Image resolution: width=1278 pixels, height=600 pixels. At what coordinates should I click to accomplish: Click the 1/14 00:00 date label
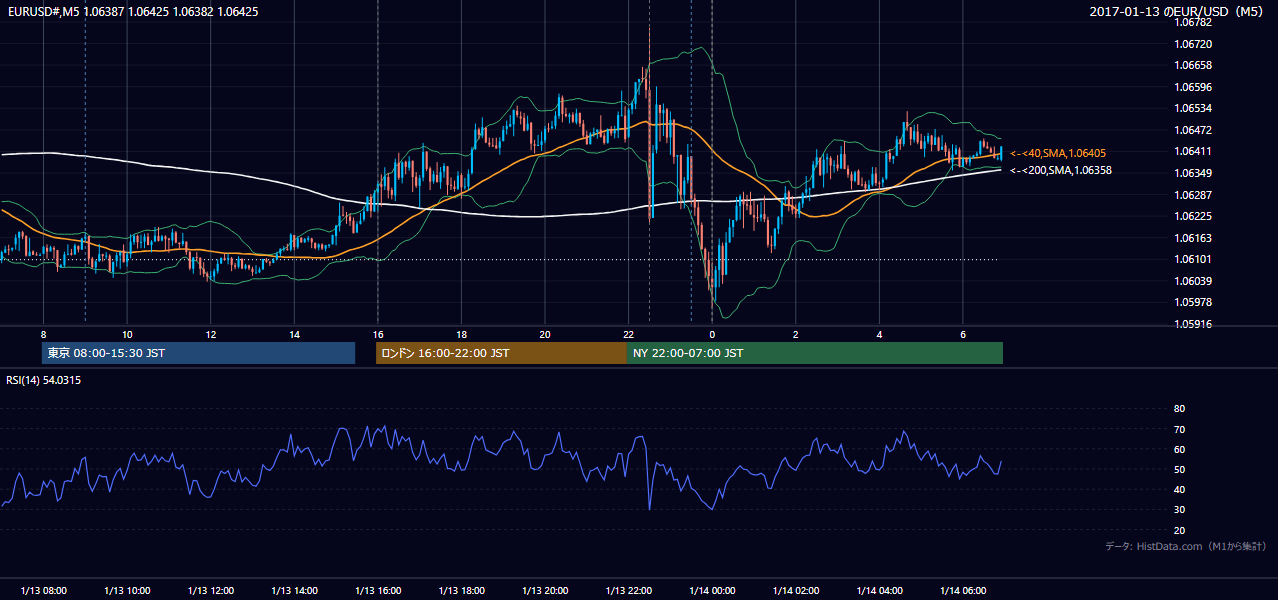pos(712,591)
